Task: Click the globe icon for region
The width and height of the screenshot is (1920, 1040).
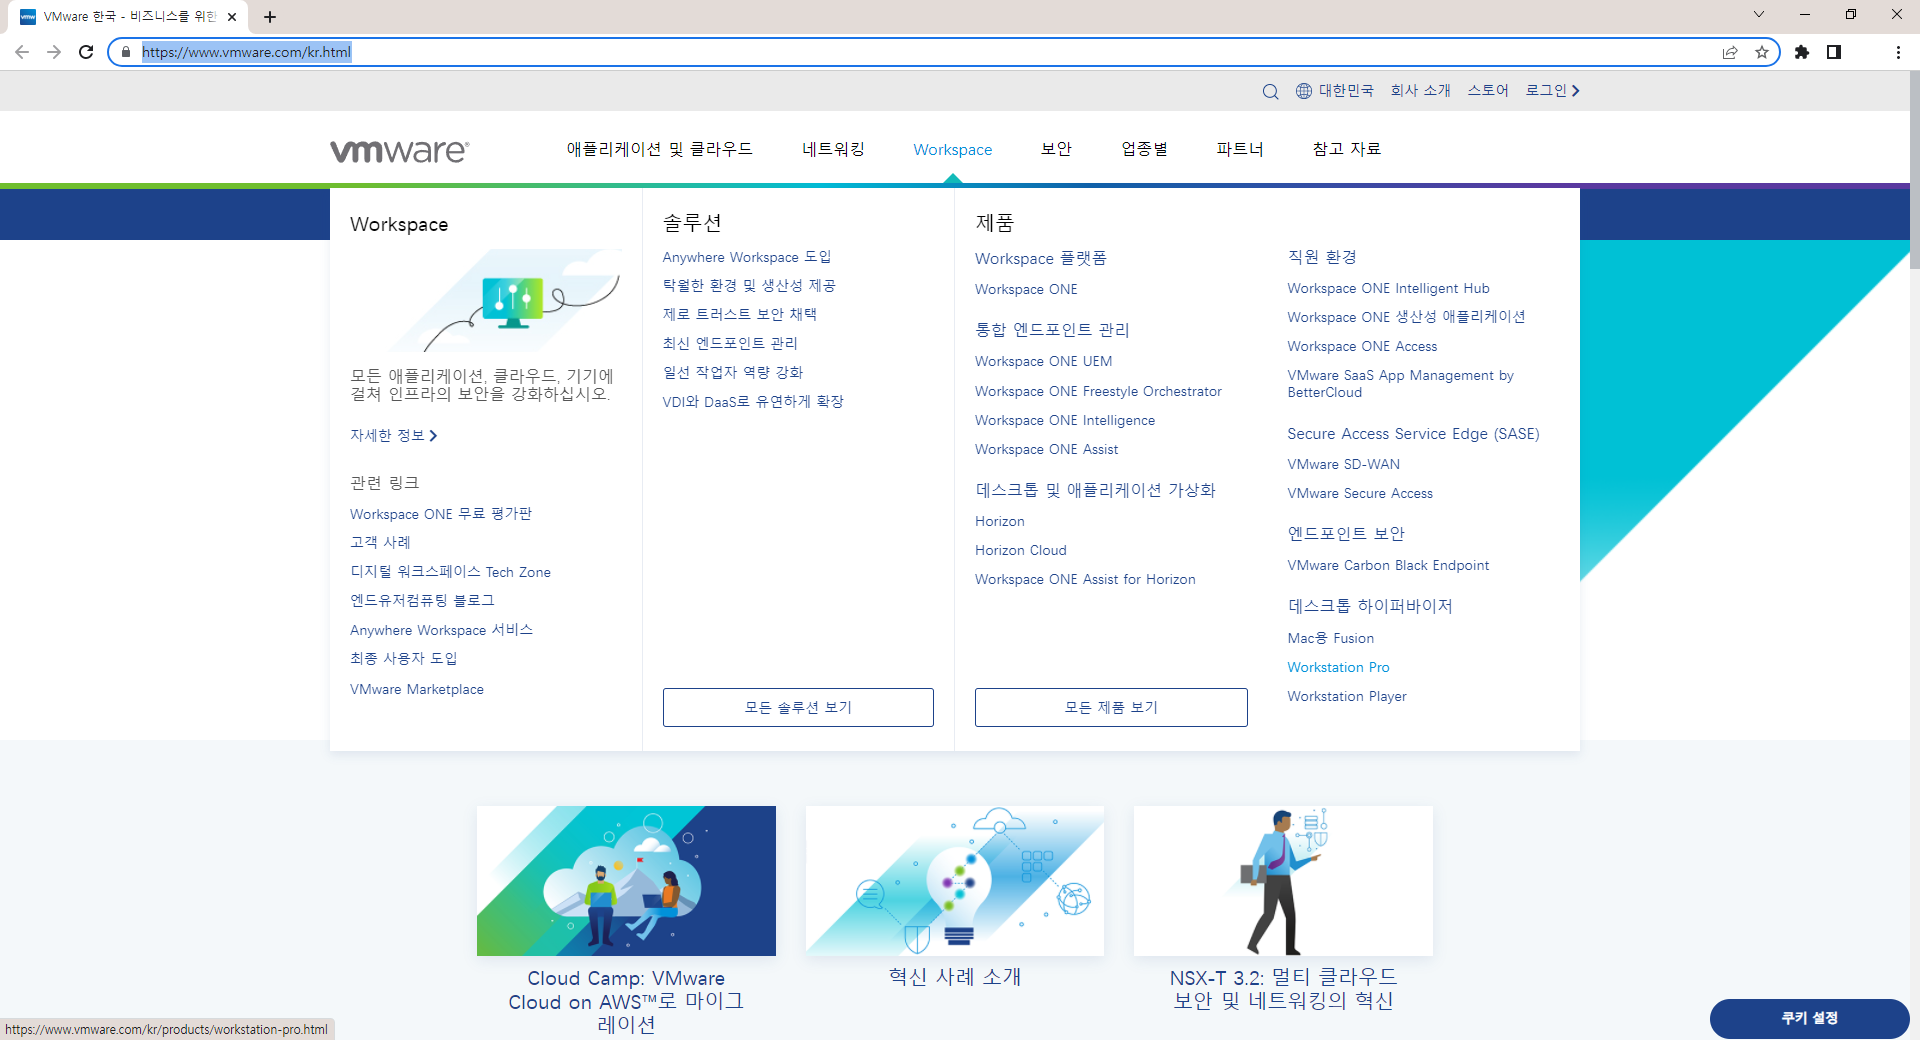Action: (1304, 91)
